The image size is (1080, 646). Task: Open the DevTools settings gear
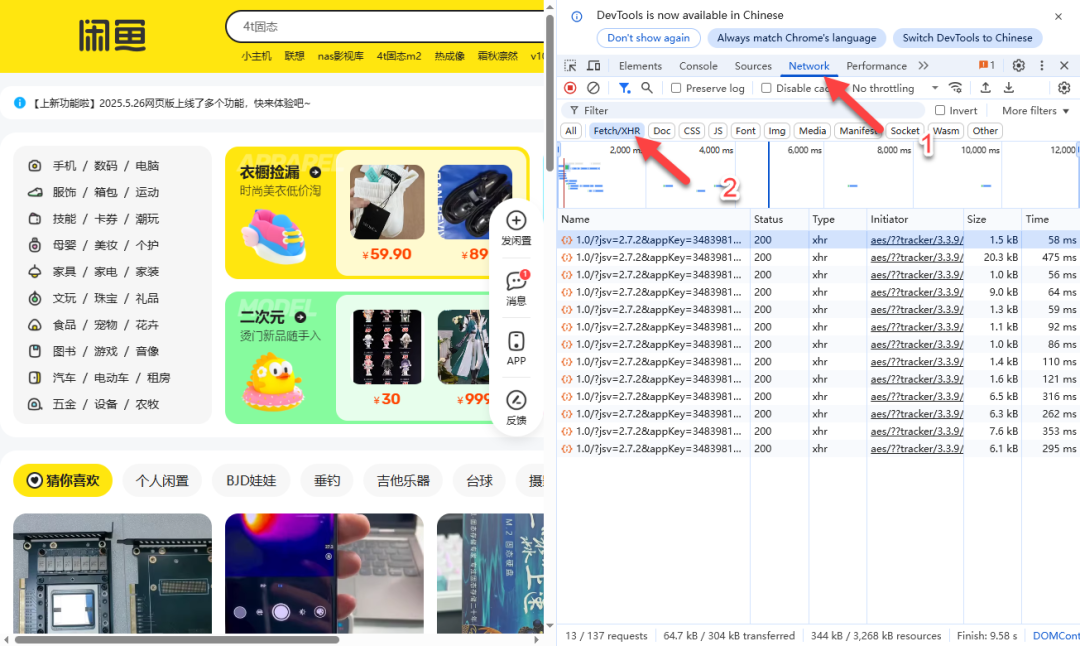point(1018,66)
